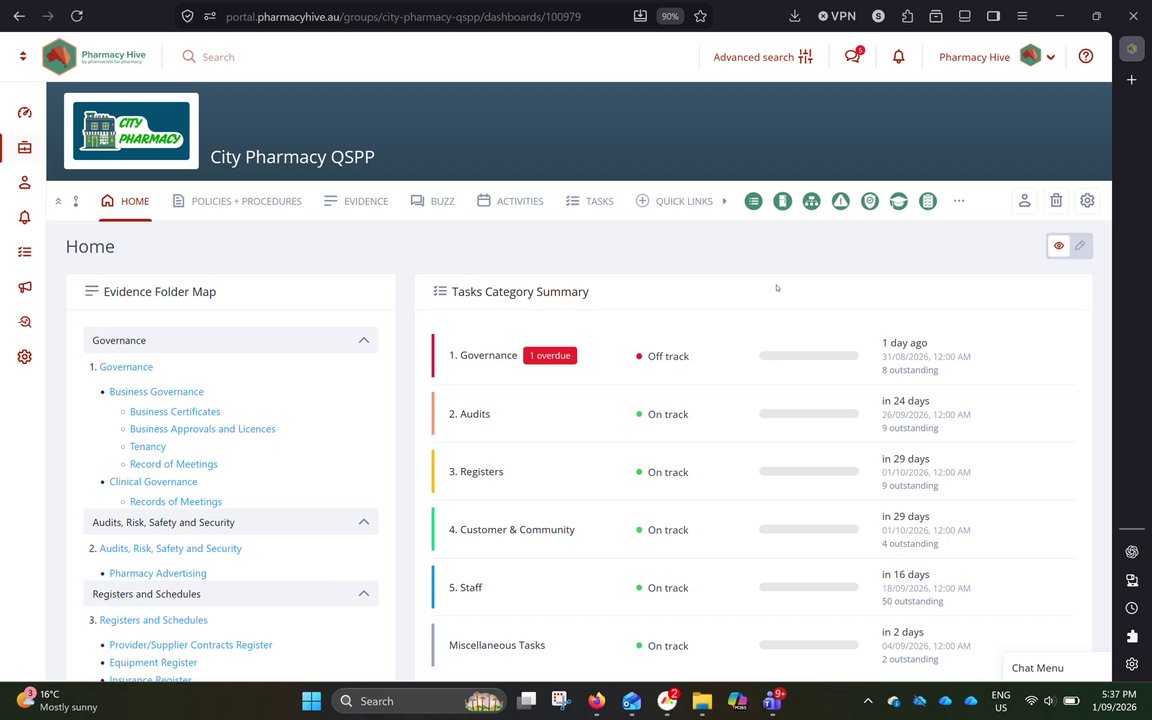Collapse Audits, Risk, Safety and Security section

coord(364,522)
